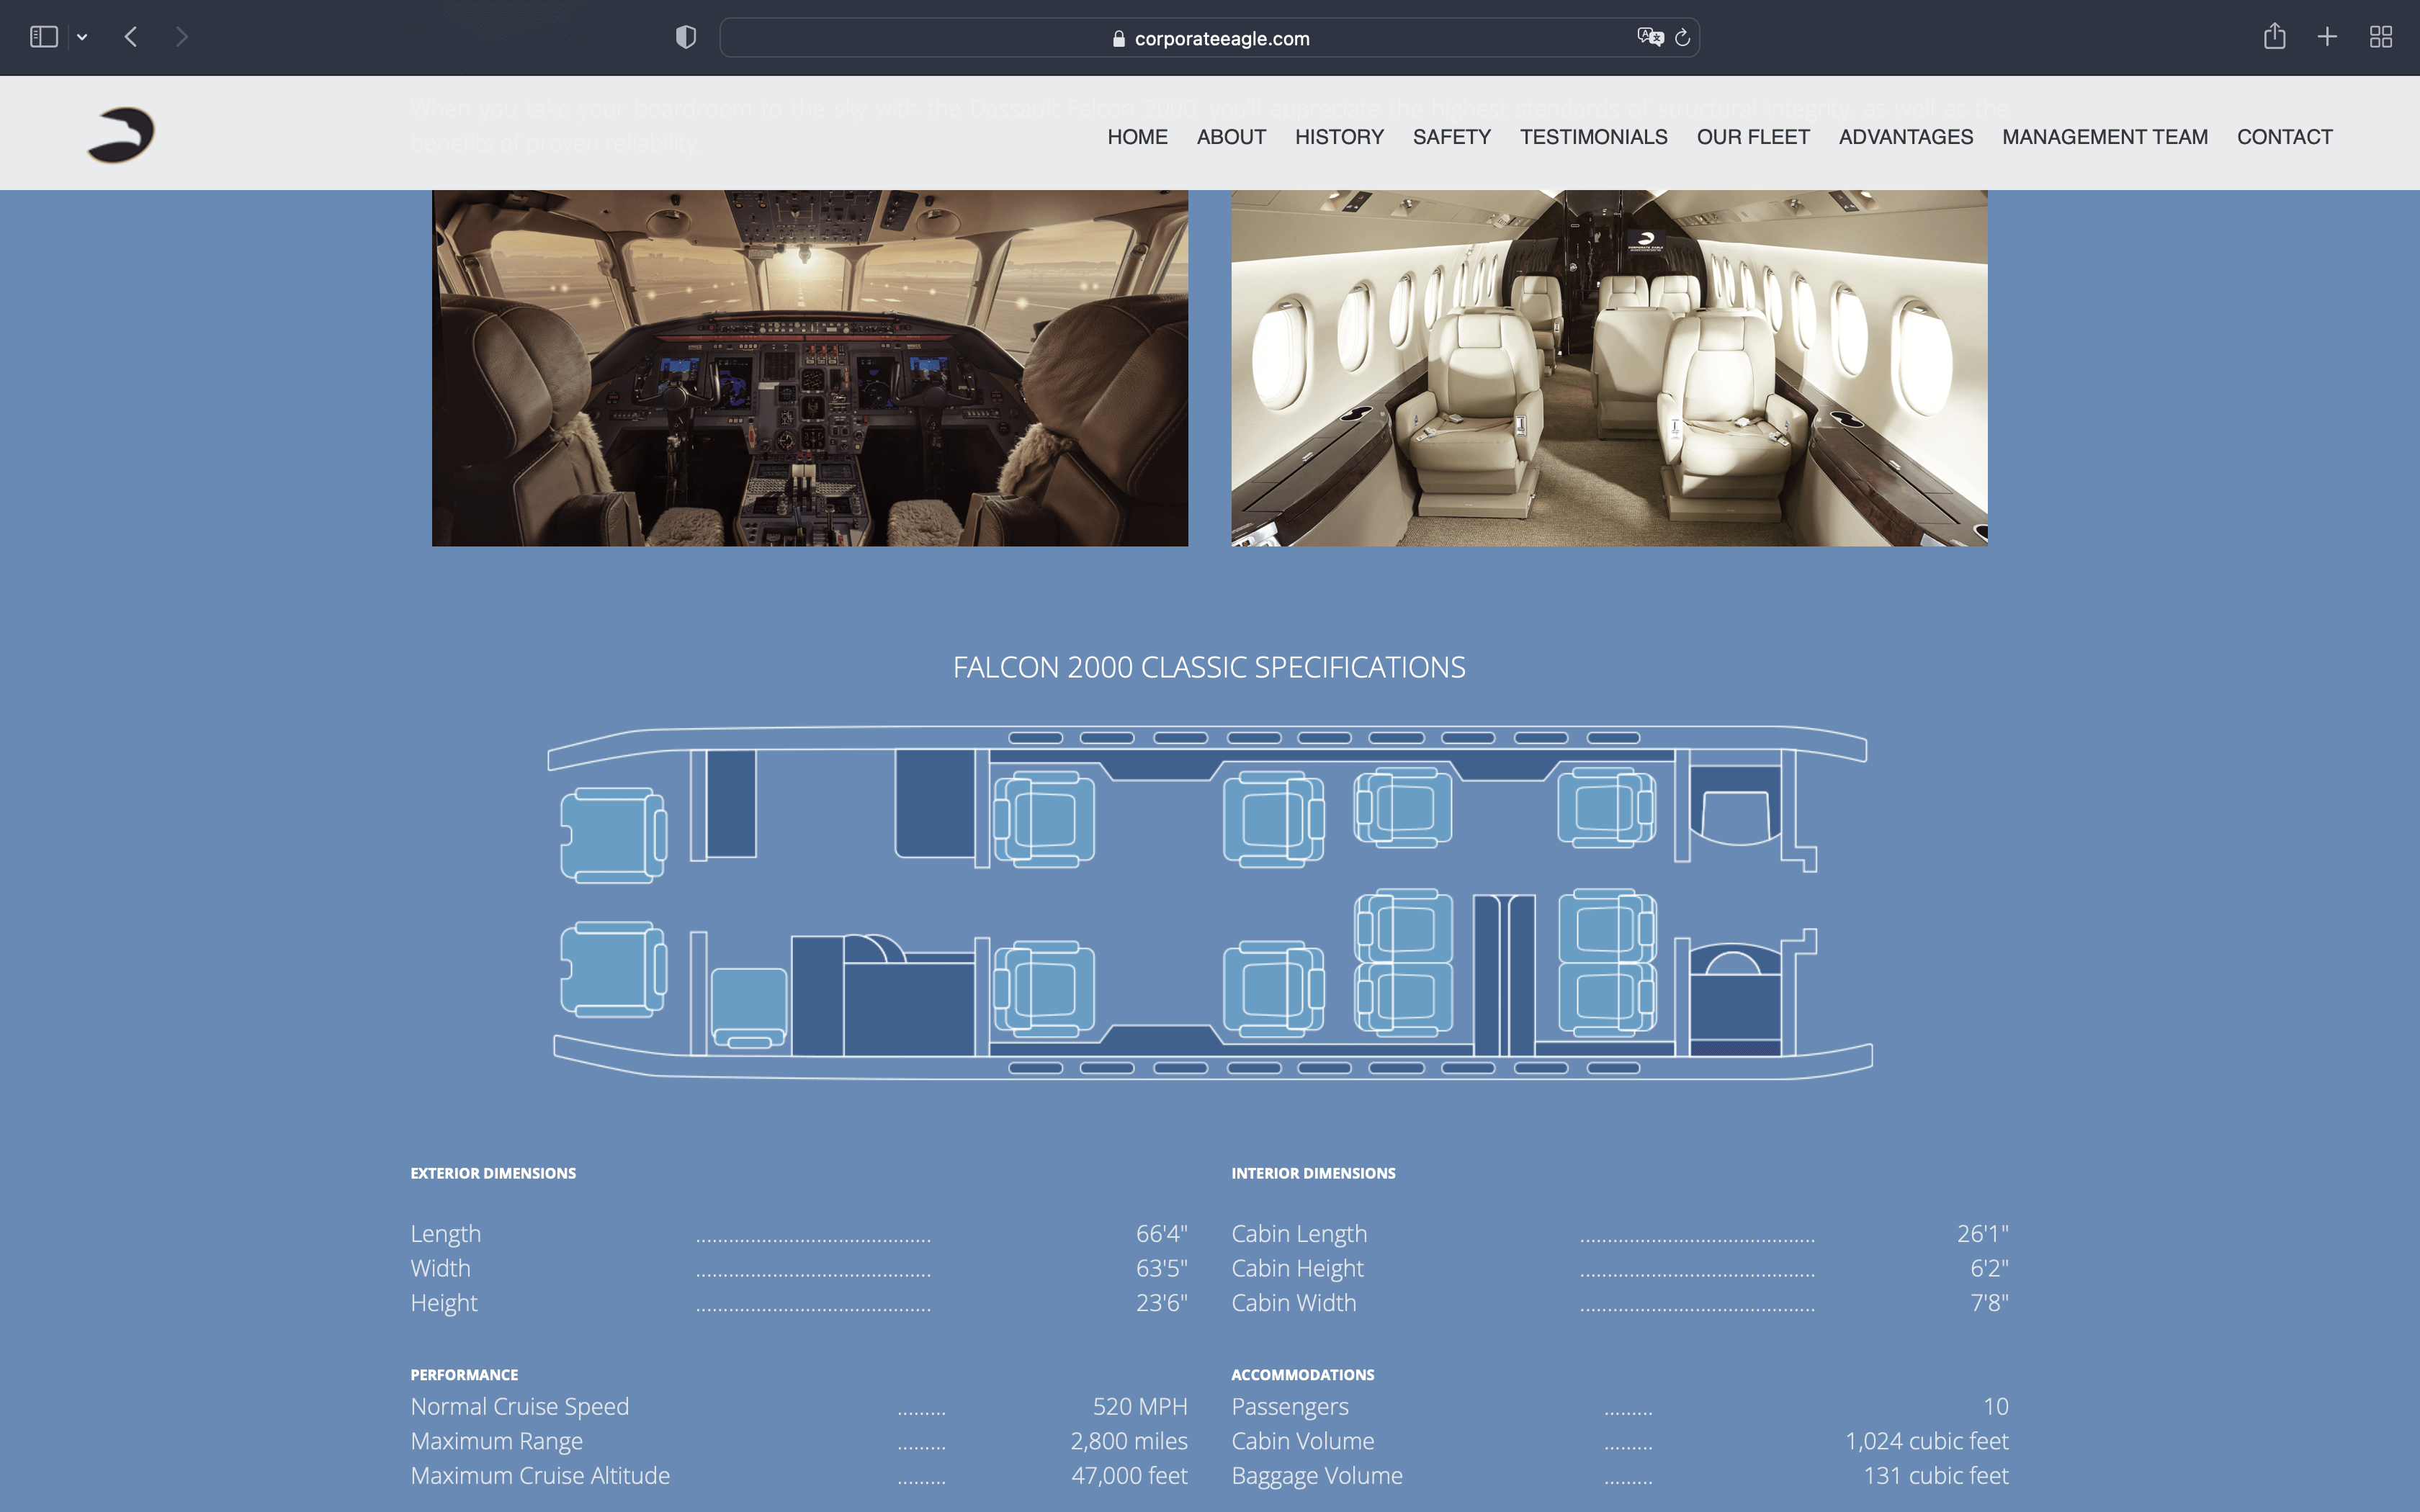Viewport: 2420px width, 1512px height.
Task: Open a new tab with plus icon
Action: coord(2327,37)
